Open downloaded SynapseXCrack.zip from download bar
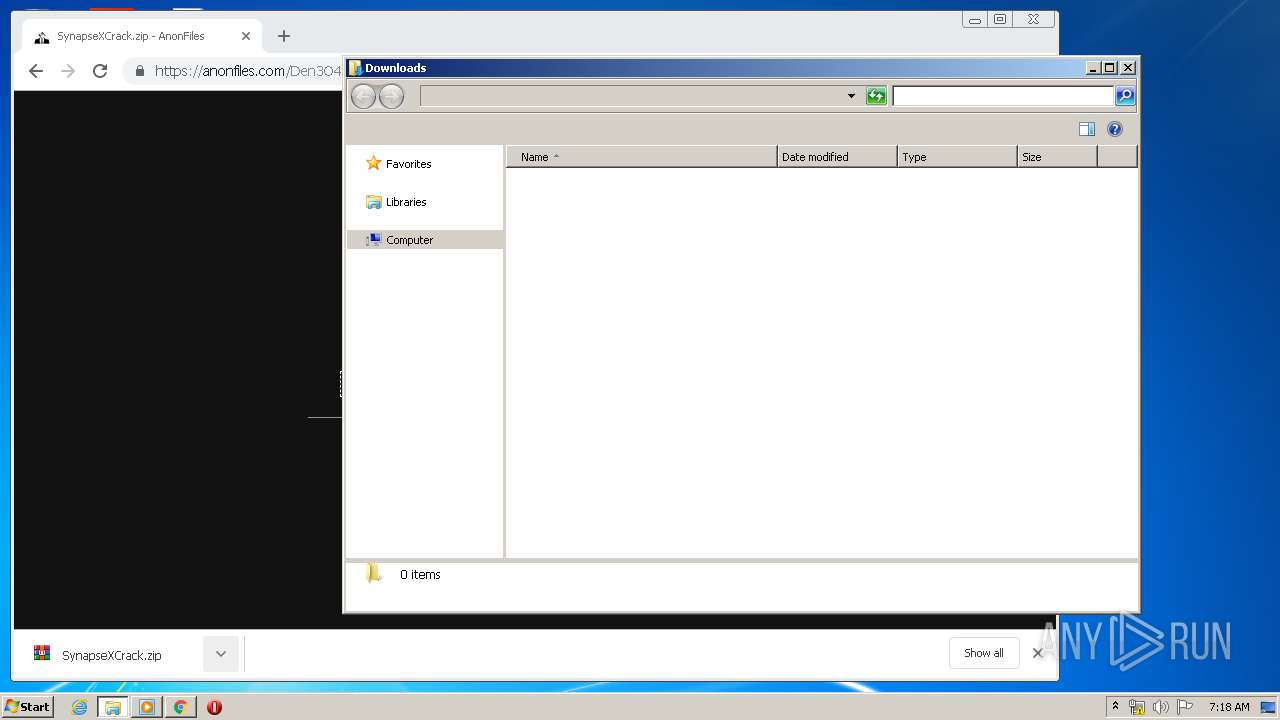Image resolution: width=1280 pixels, height=720 pixels. pyautogui.click(x=110, y=655)
